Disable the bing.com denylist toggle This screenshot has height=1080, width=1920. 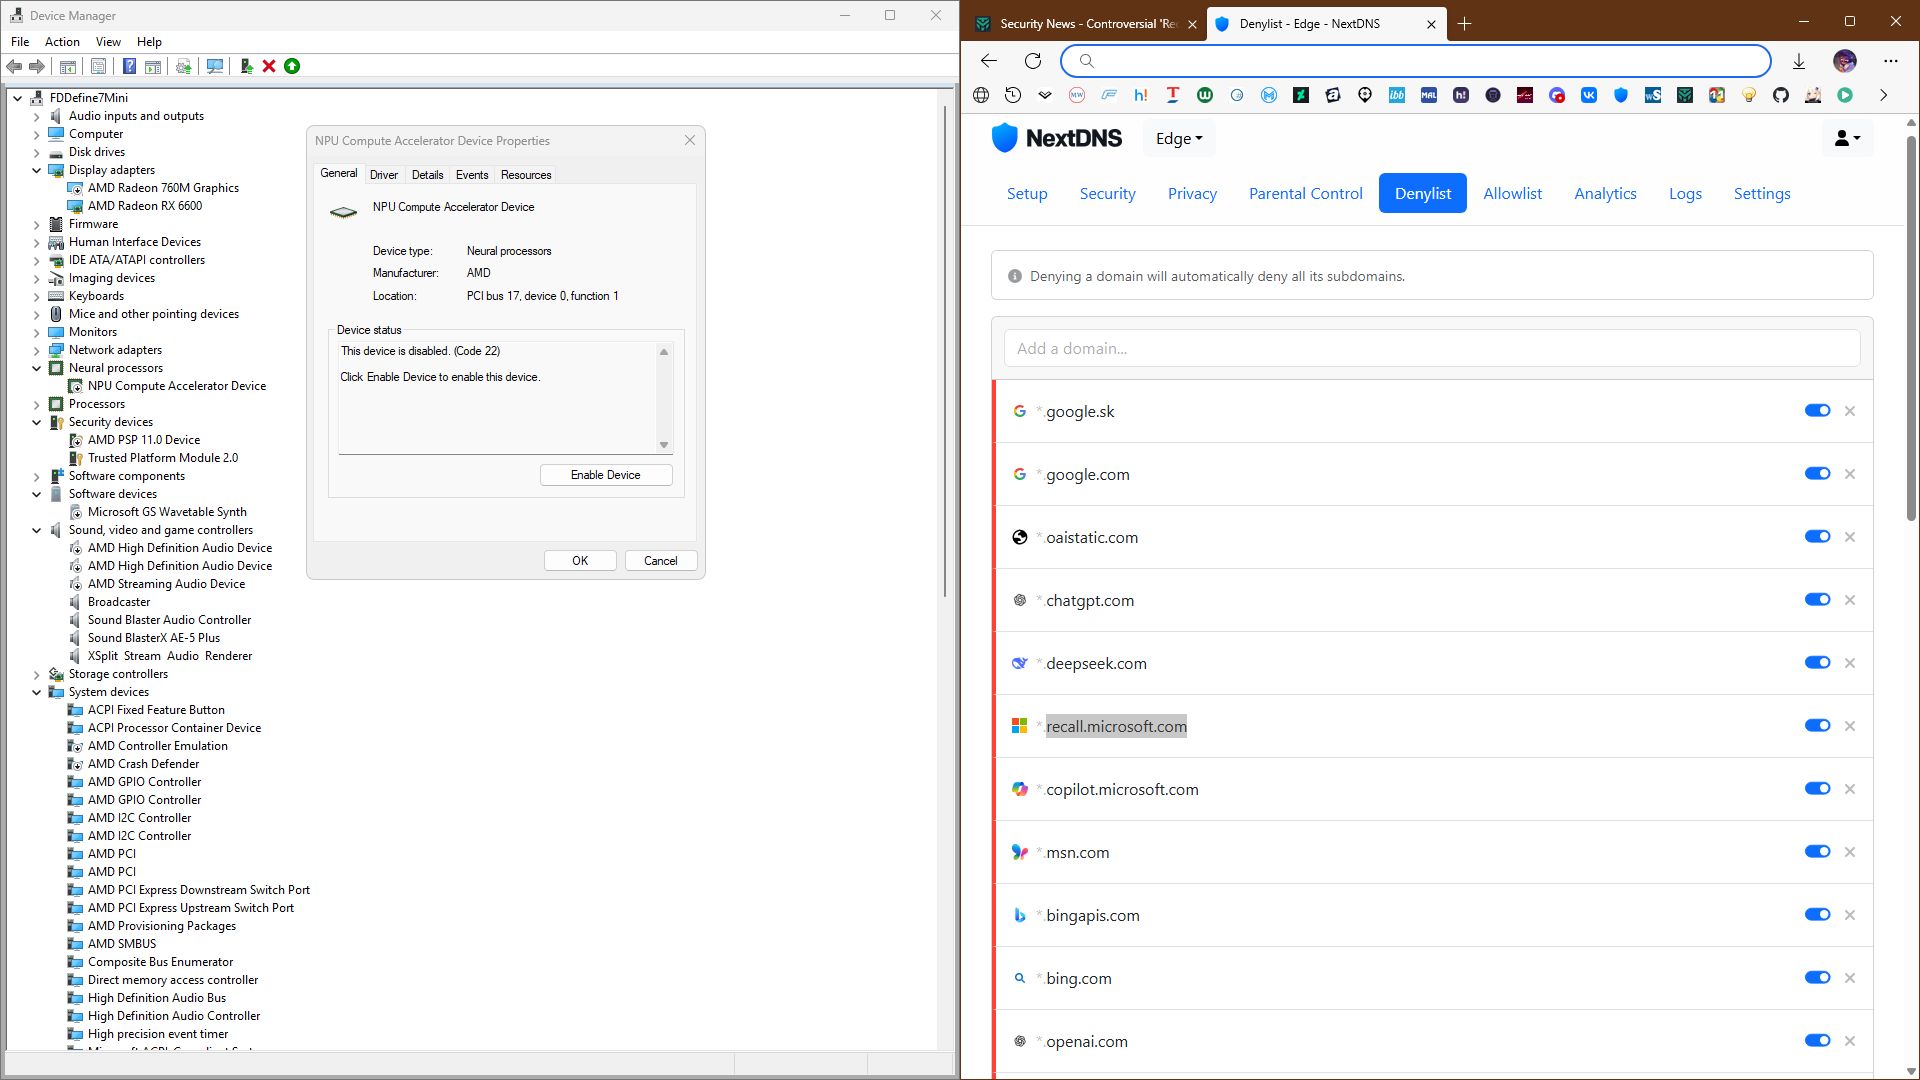(1817, 978)
